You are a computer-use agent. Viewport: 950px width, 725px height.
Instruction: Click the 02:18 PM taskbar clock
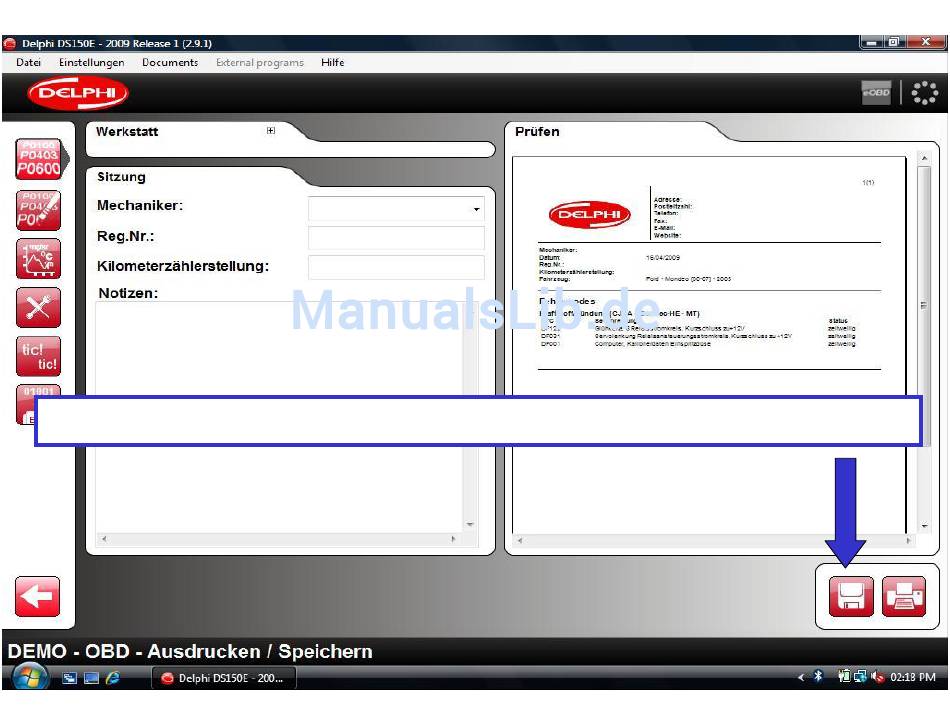click(x=912, y=677)
